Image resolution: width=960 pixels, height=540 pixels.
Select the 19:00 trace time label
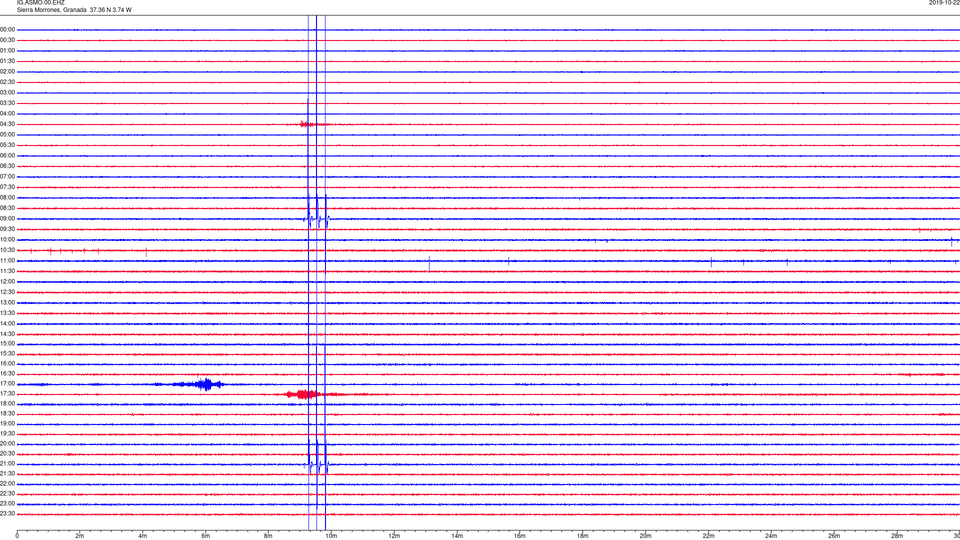pos(8,424)
